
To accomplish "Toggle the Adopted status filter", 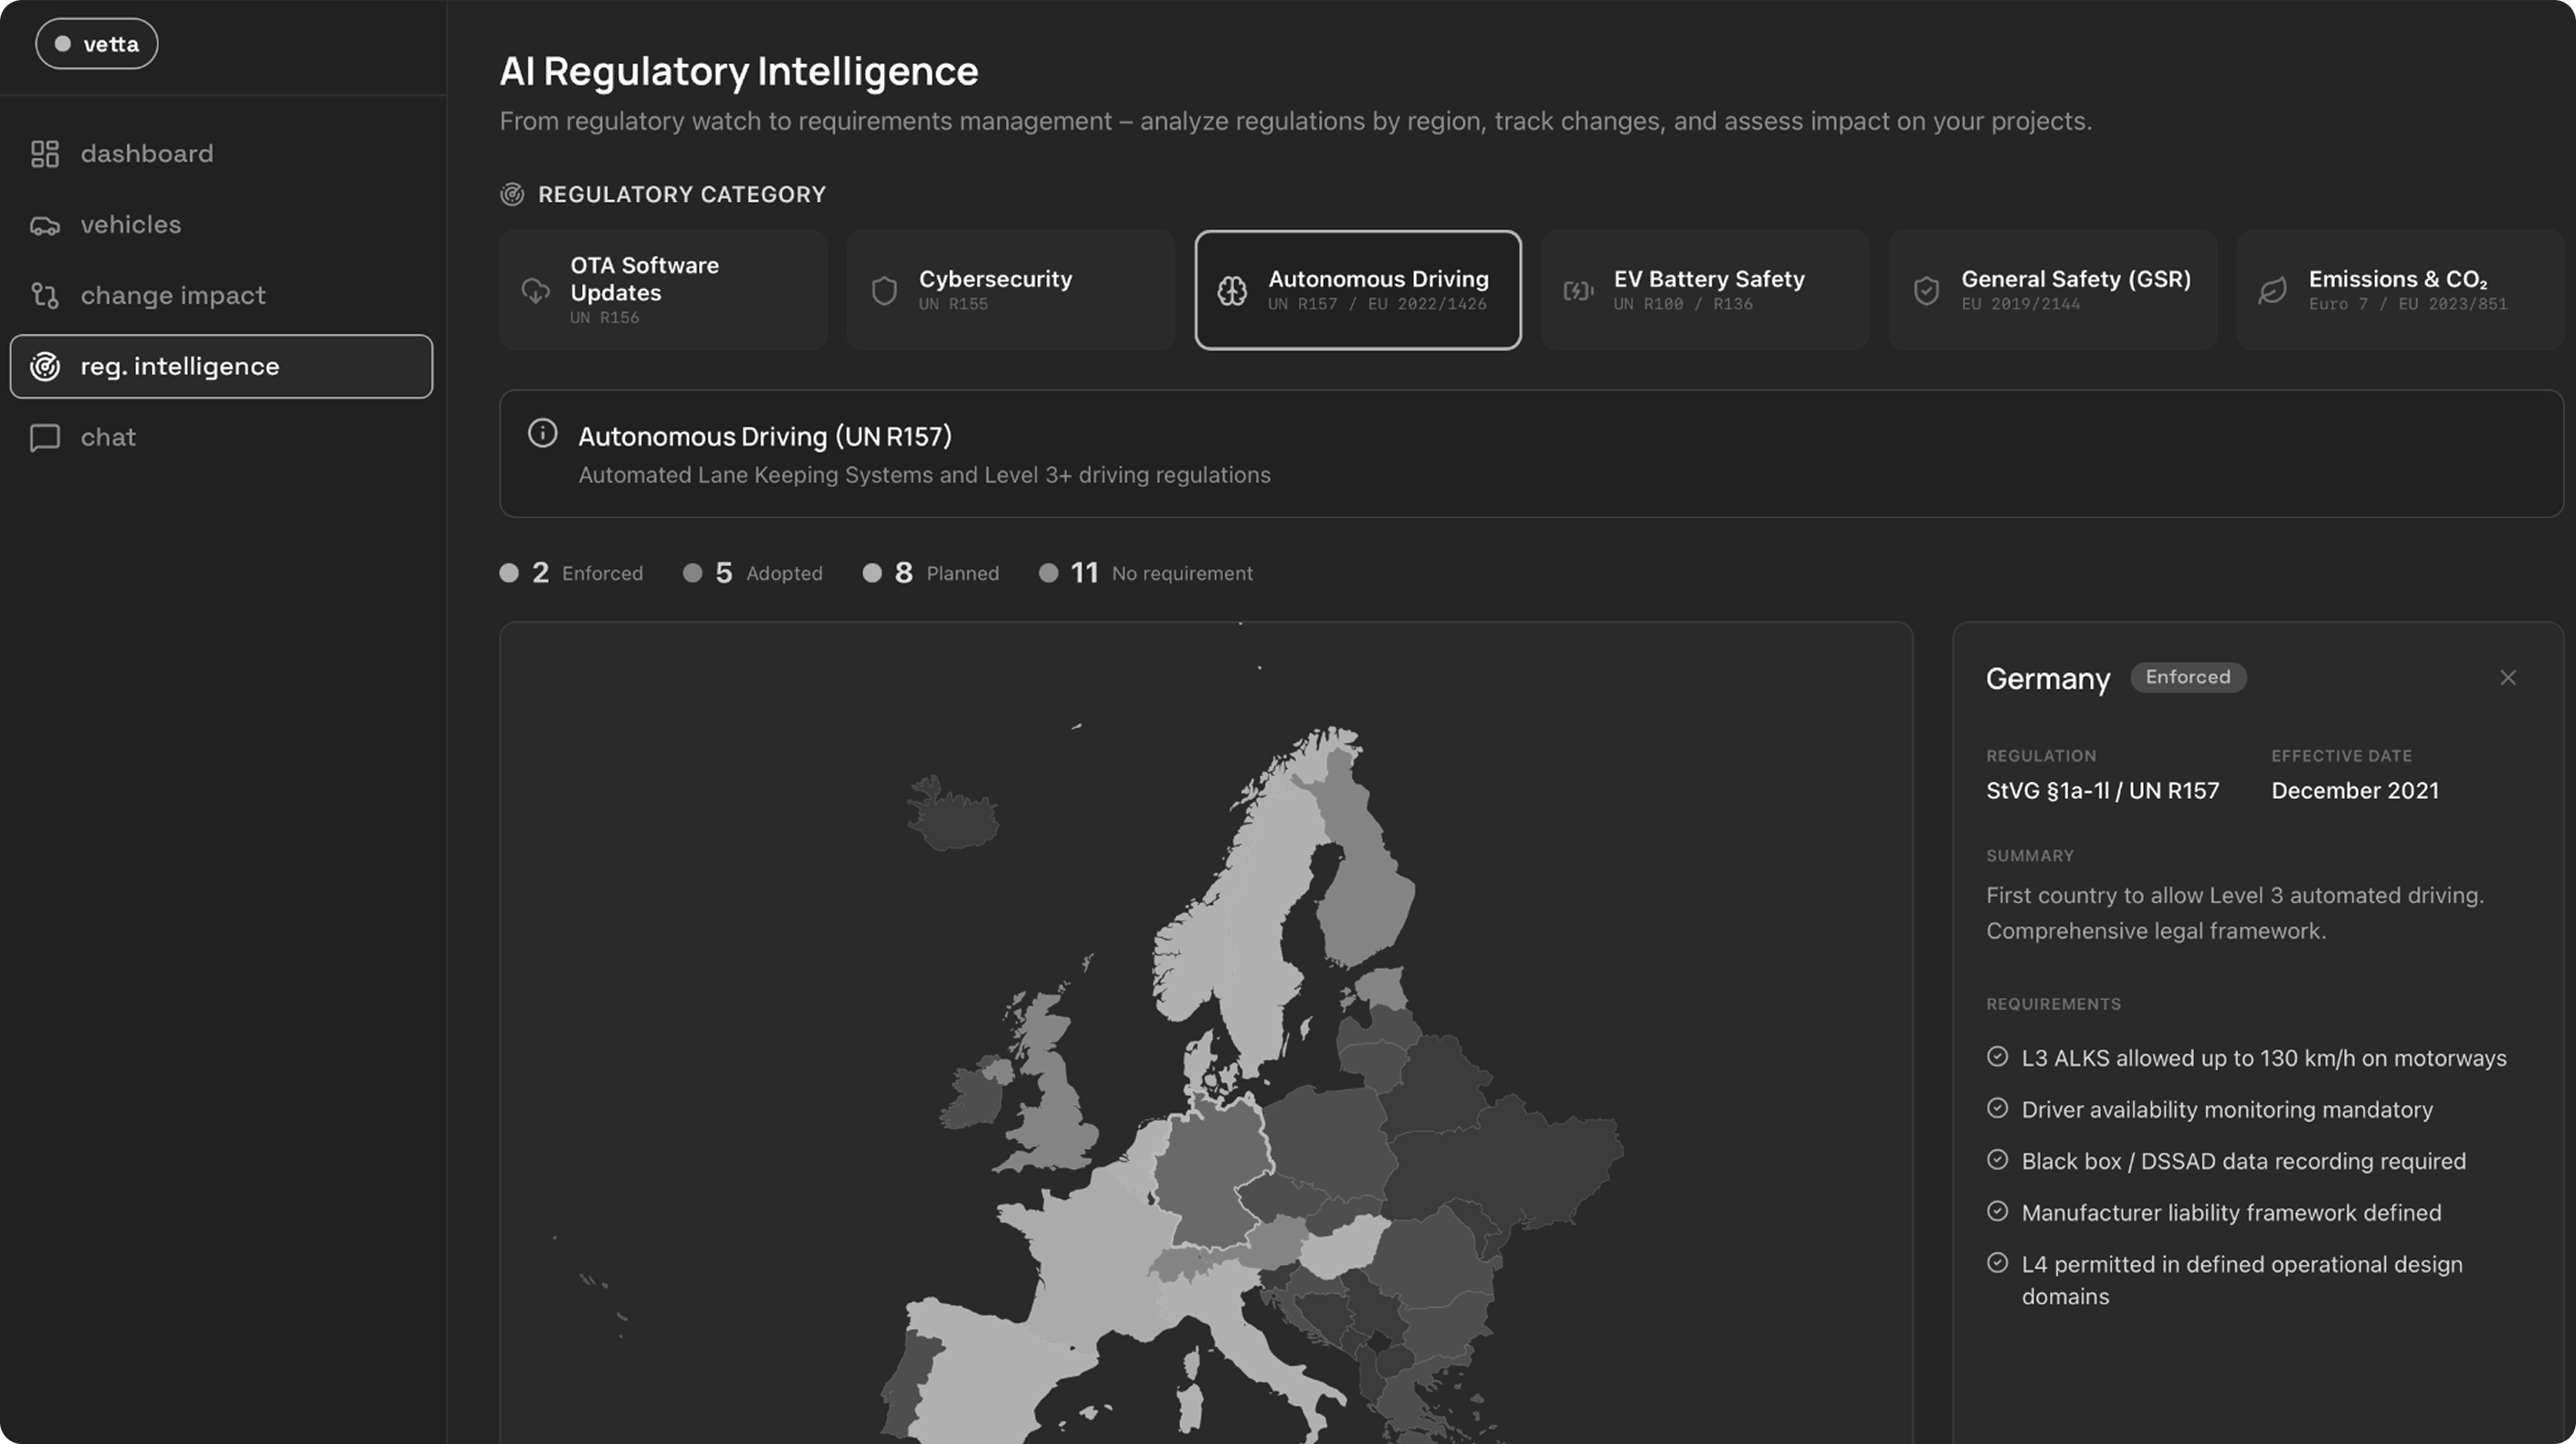I will (x=753, y=573).
